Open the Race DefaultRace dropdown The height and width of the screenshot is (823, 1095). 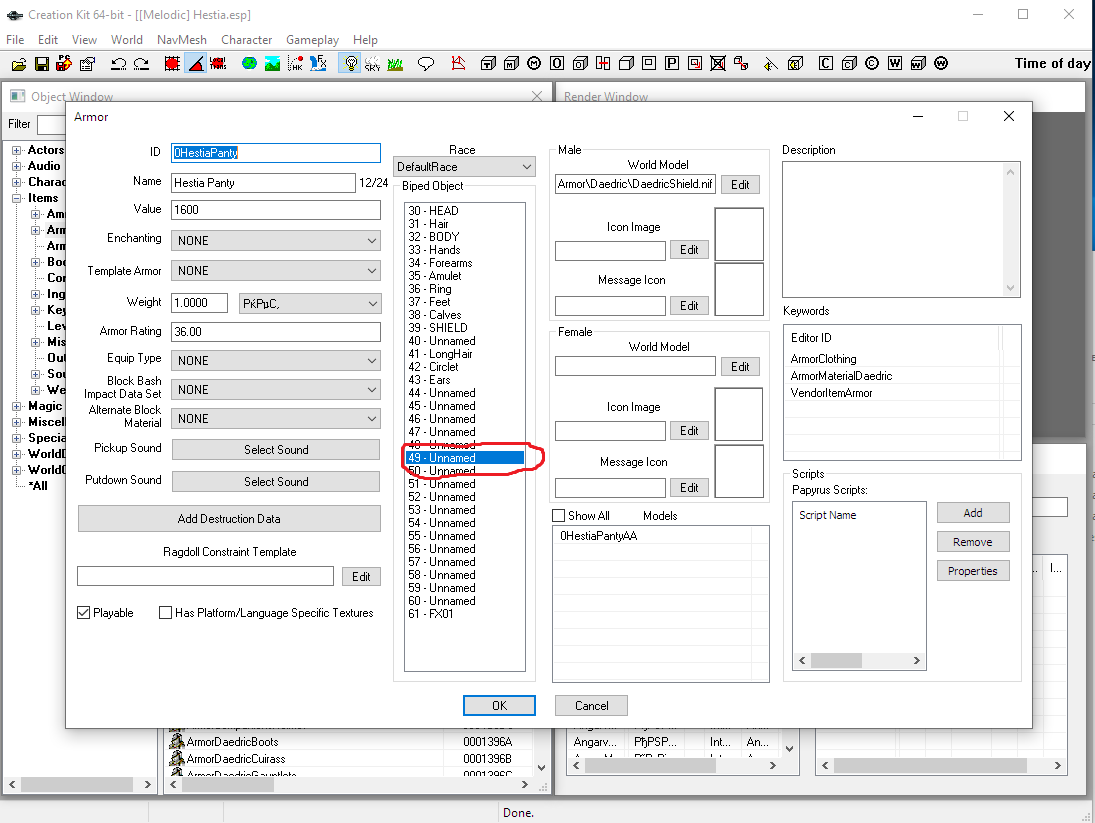(x=465, y=167)
